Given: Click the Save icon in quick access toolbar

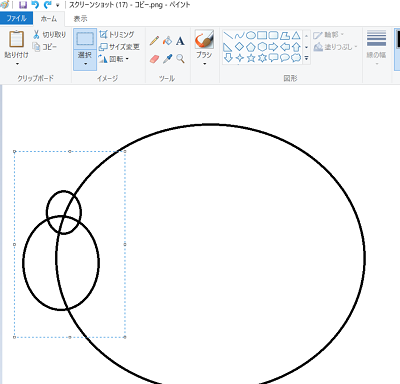Looking at the screenshot, I should tap(23, 5).
